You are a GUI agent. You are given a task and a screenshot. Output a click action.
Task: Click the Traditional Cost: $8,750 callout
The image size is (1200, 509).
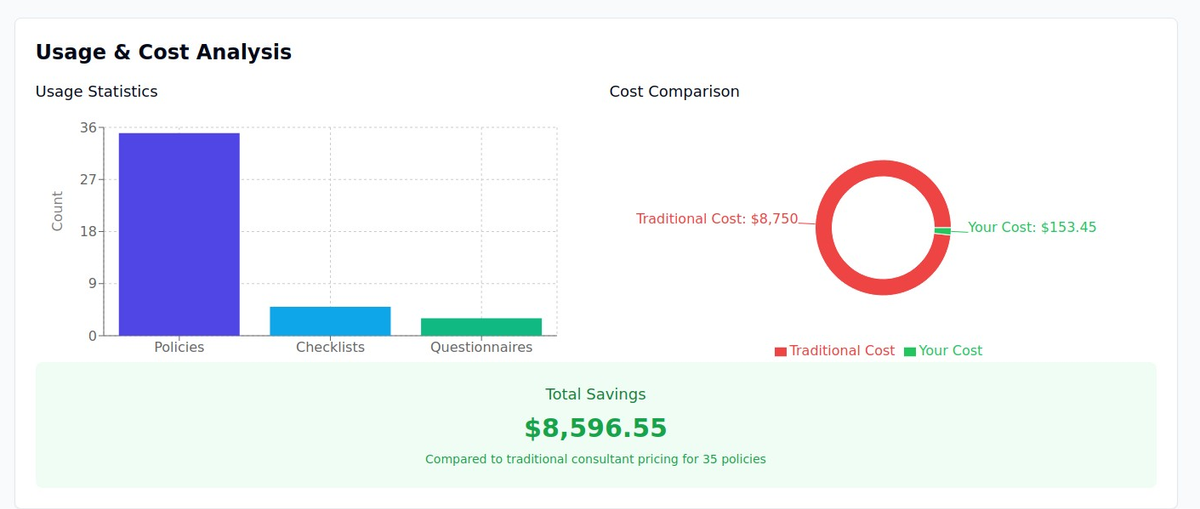(x=717, y=219)
